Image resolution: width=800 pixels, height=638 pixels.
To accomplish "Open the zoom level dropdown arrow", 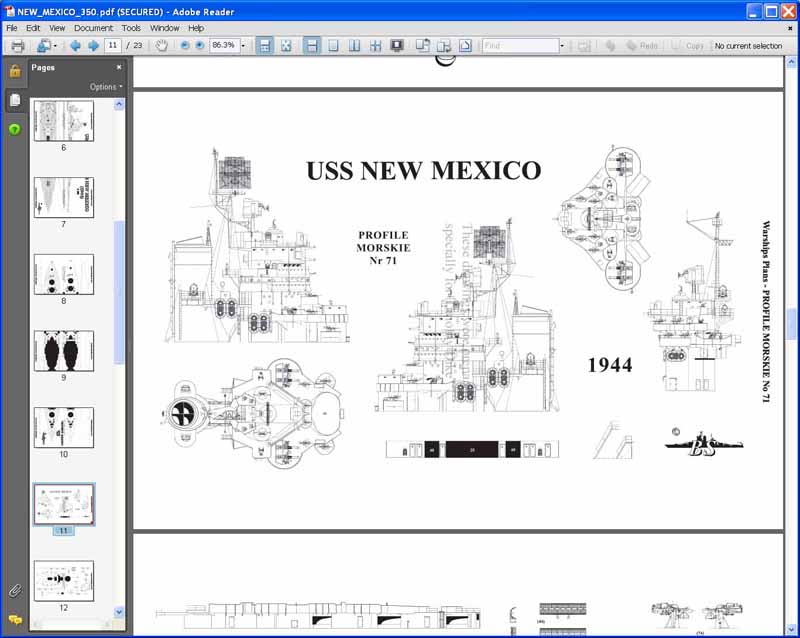I will [x=243, y=46].
